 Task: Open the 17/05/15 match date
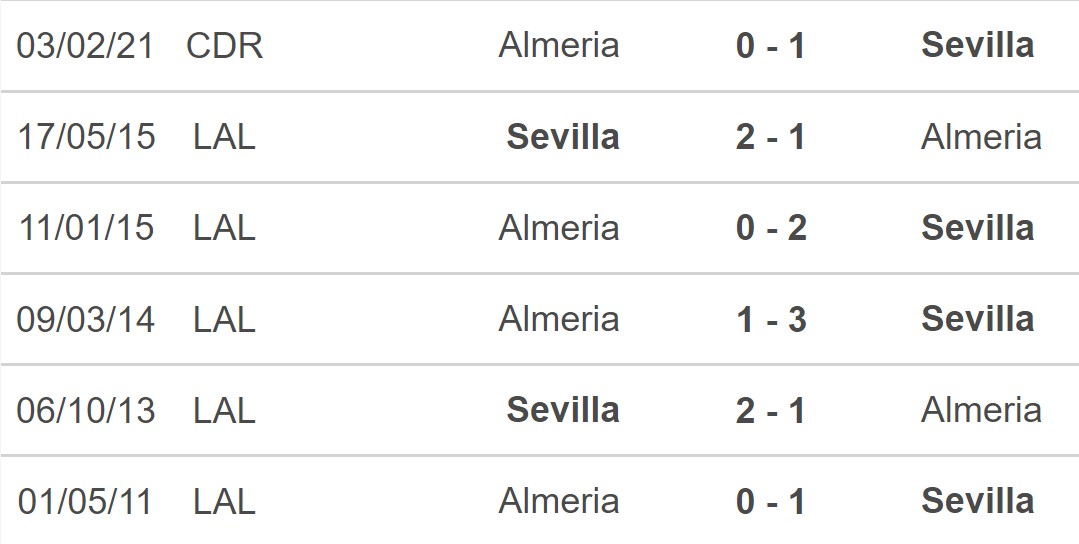coord(86,137)
